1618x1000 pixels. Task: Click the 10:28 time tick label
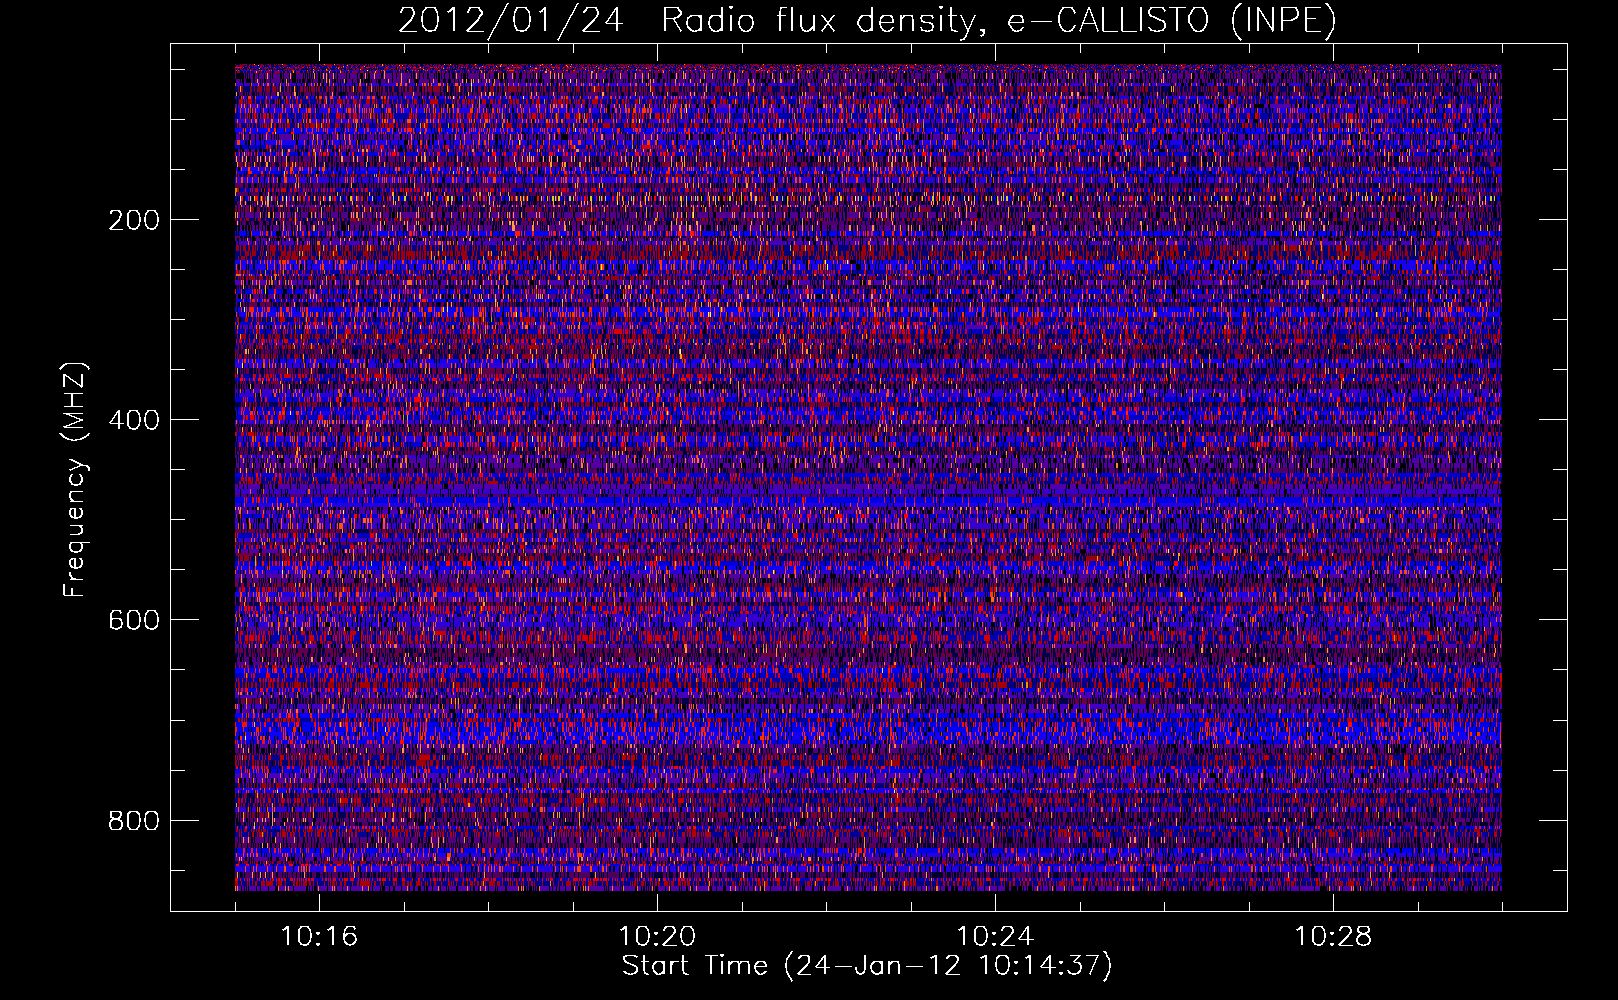pos(1333,937)
